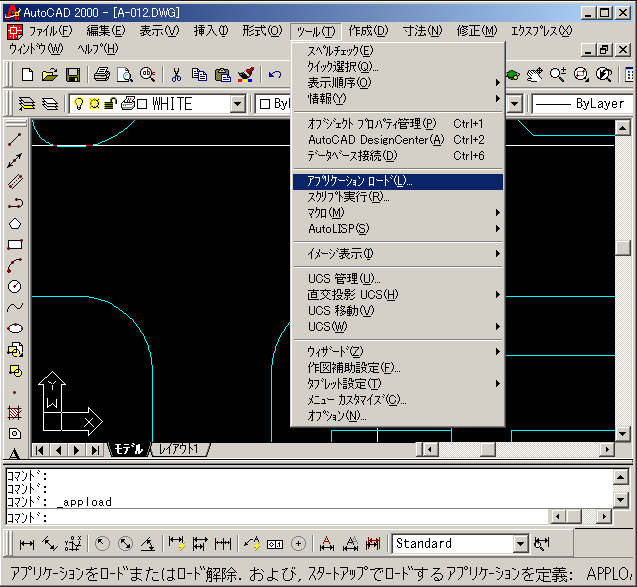Viewport: 637px width, 587px height.
Task: Save the drawing with the floppy disk icon
Action: (x=73, y=75)
